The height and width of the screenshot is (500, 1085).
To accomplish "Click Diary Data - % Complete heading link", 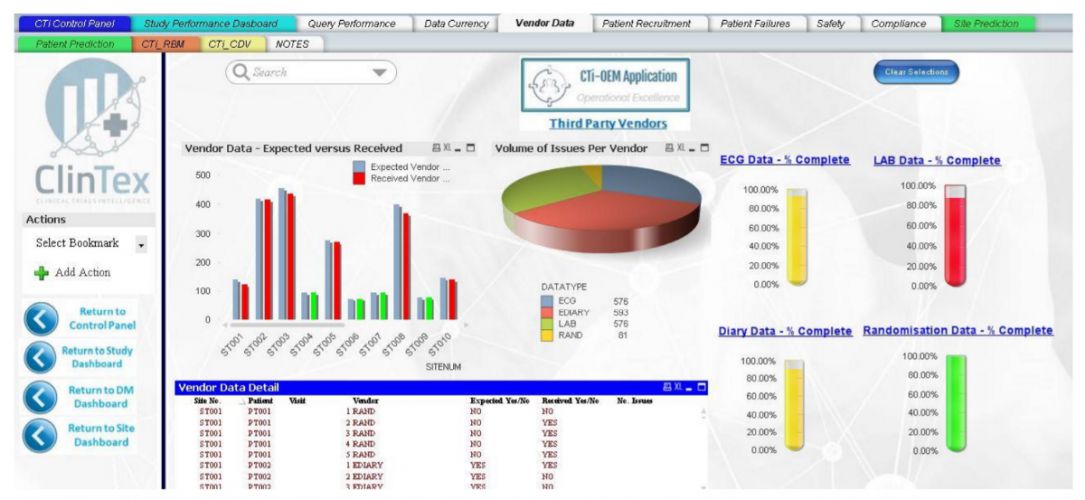I will tap(785, 331).
